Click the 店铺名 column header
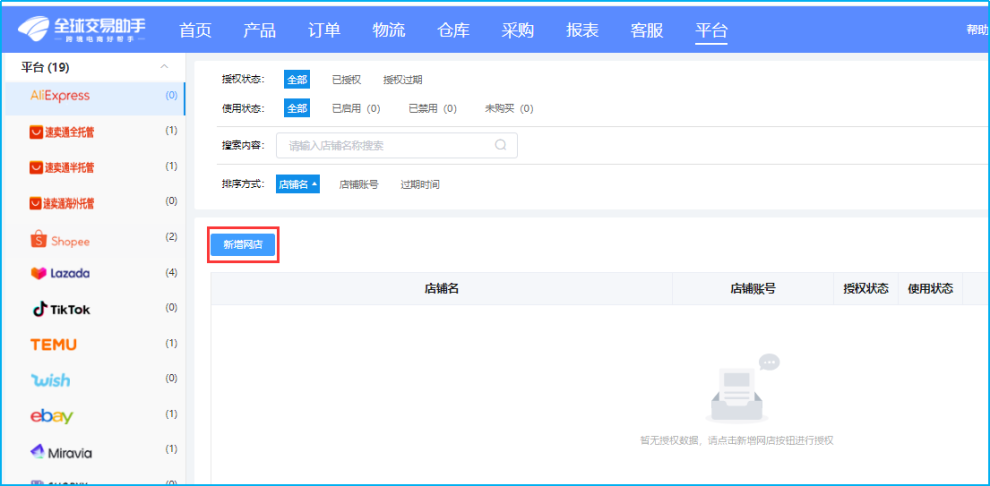Viewport: 990px width, 486px height. pyautogui.click(x=441, y=289)
